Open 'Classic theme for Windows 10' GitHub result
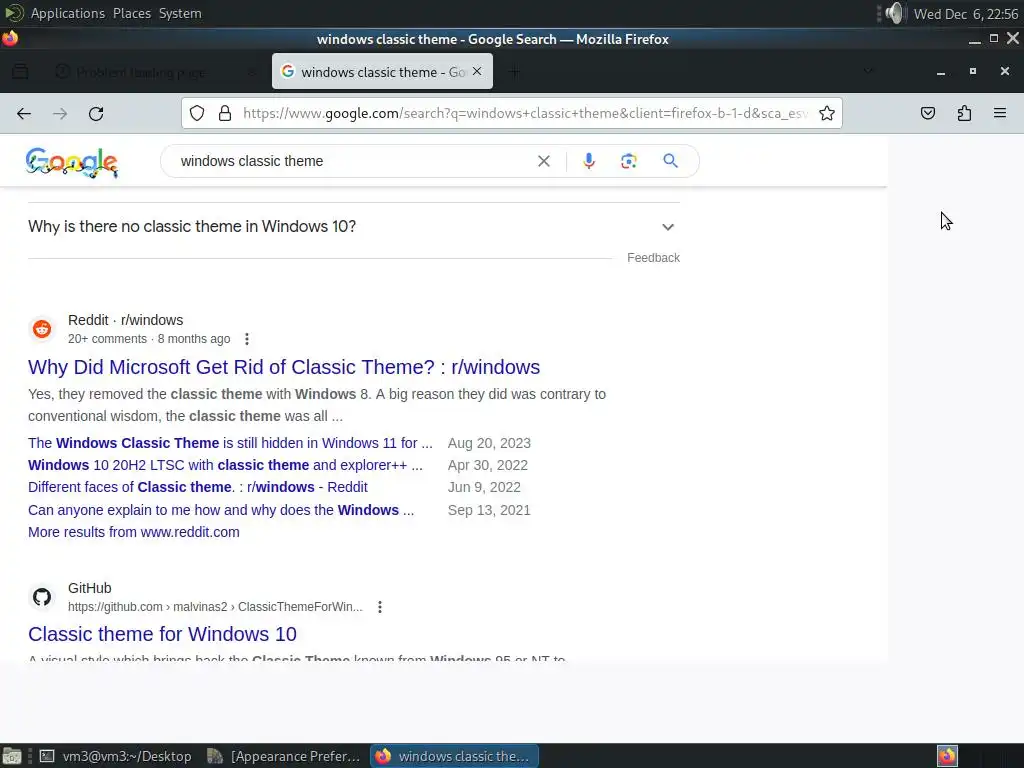1024x768 pixels. [x=163, y=634]
